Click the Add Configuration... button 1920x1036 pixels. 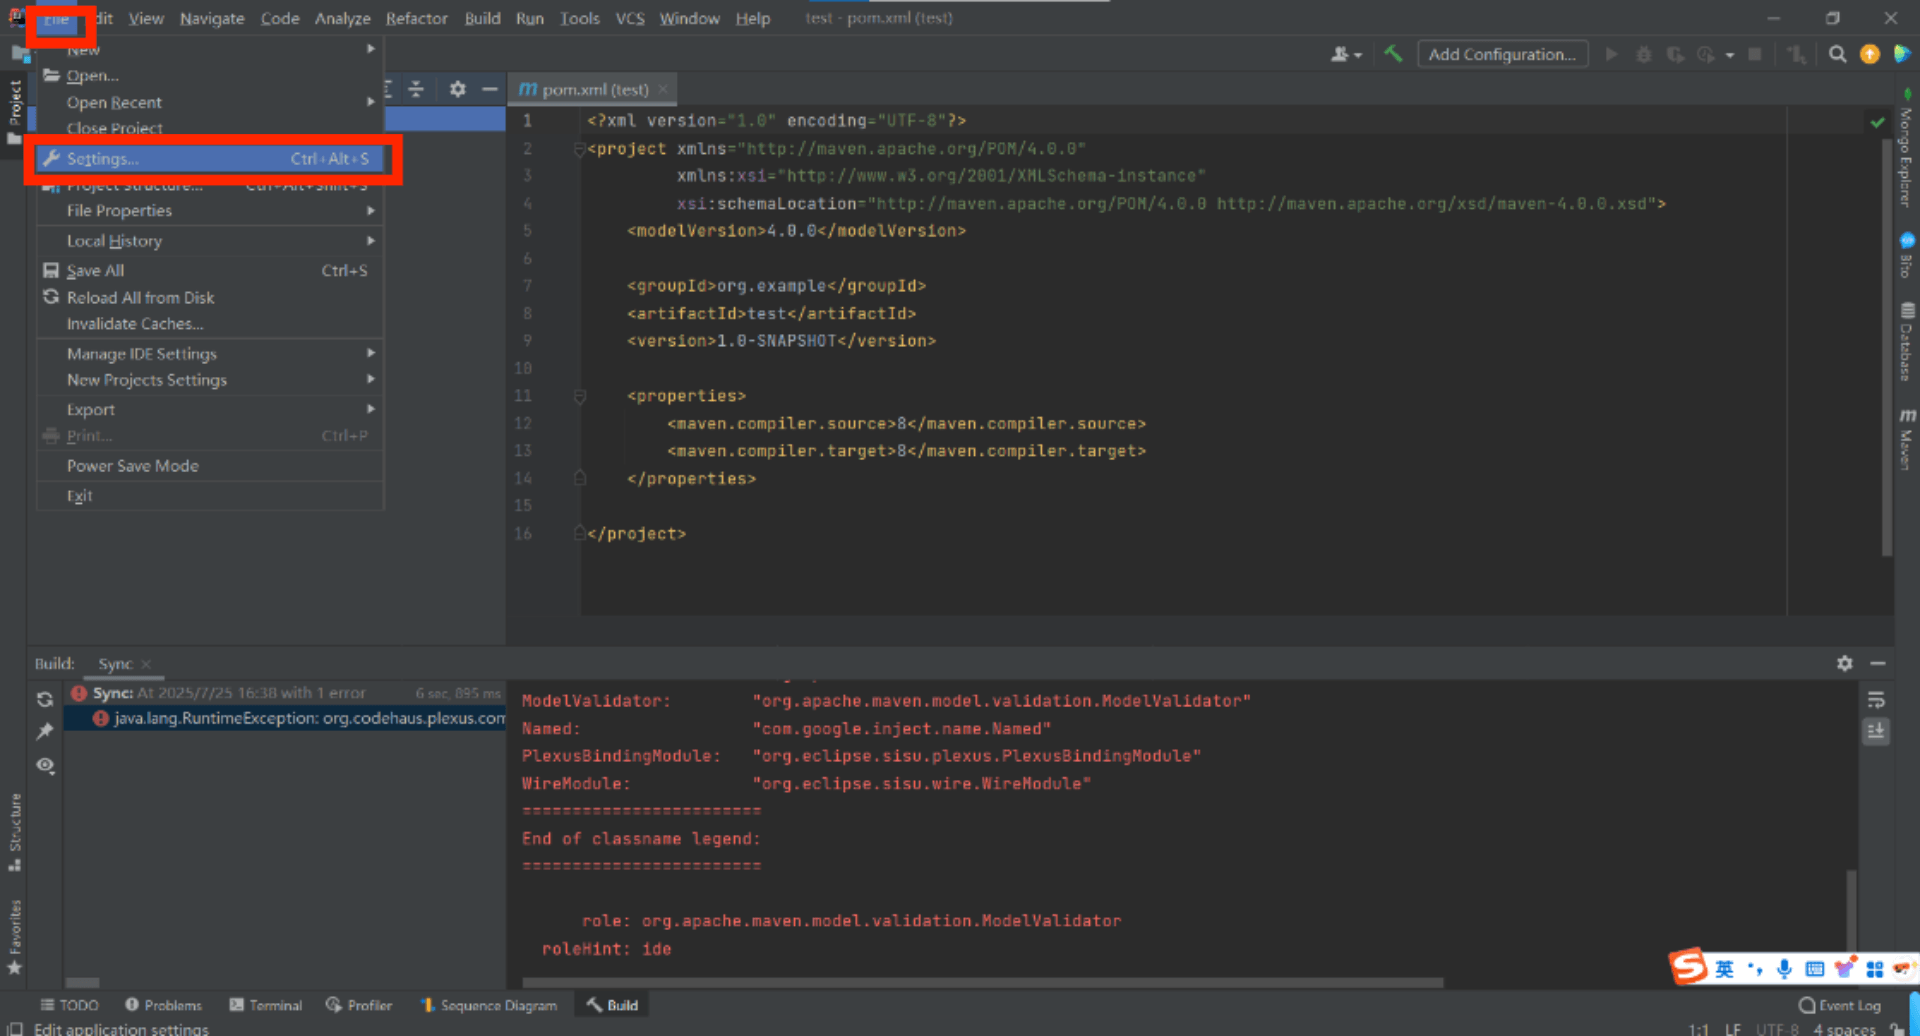tap(1502, 54)
